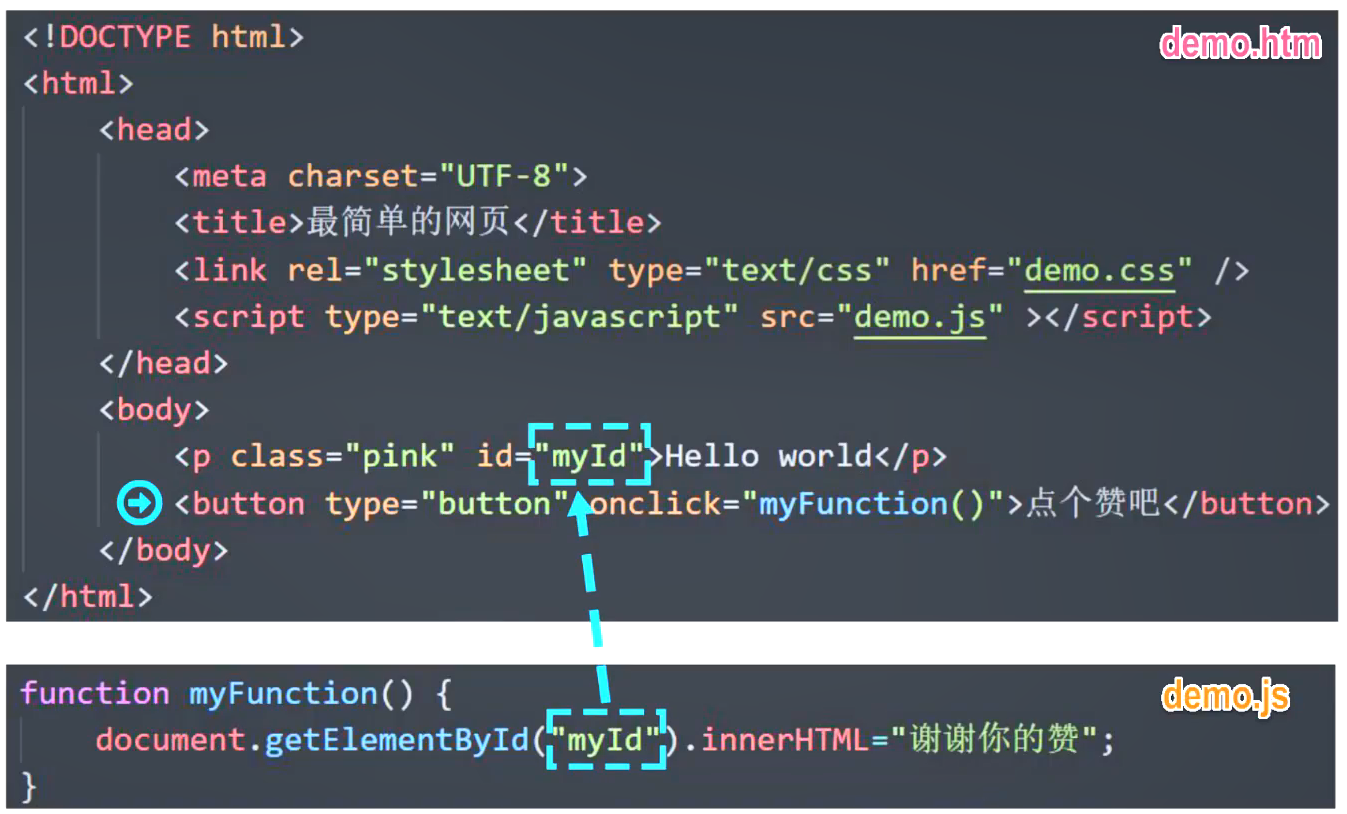Click the closing brace of myFunction
The width and height of the screenshot is (1347, 814).
click(28, 787)
